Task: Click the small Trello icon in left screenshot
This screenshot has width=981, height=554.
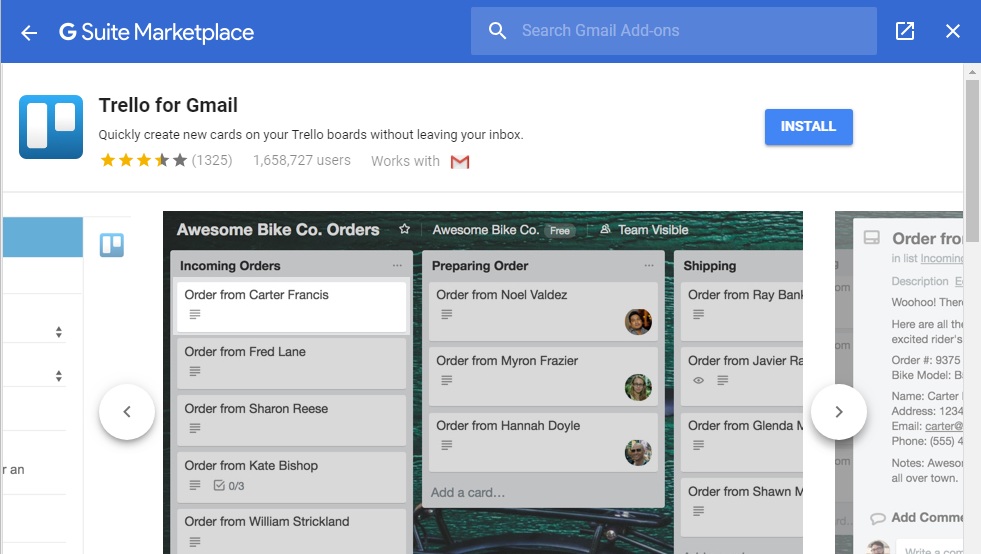Action: (x=111, y=245)
